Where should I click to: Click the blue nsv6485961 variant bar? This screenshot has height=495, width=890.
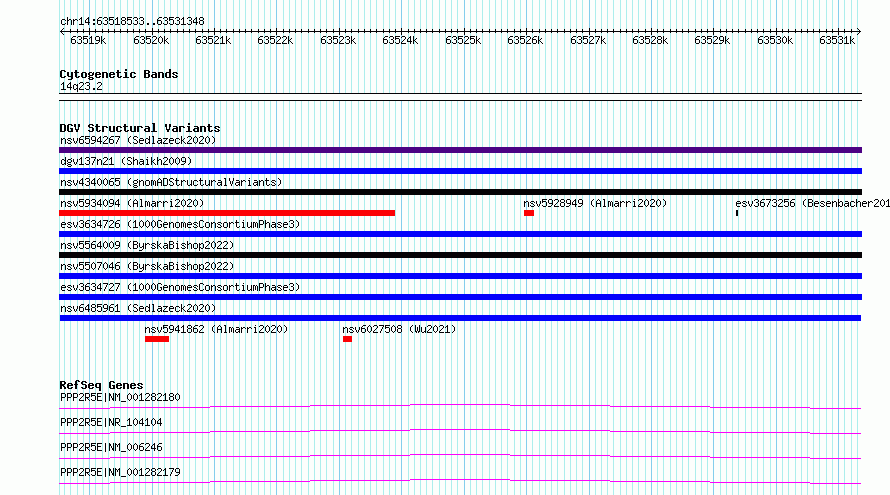[460, 318]
